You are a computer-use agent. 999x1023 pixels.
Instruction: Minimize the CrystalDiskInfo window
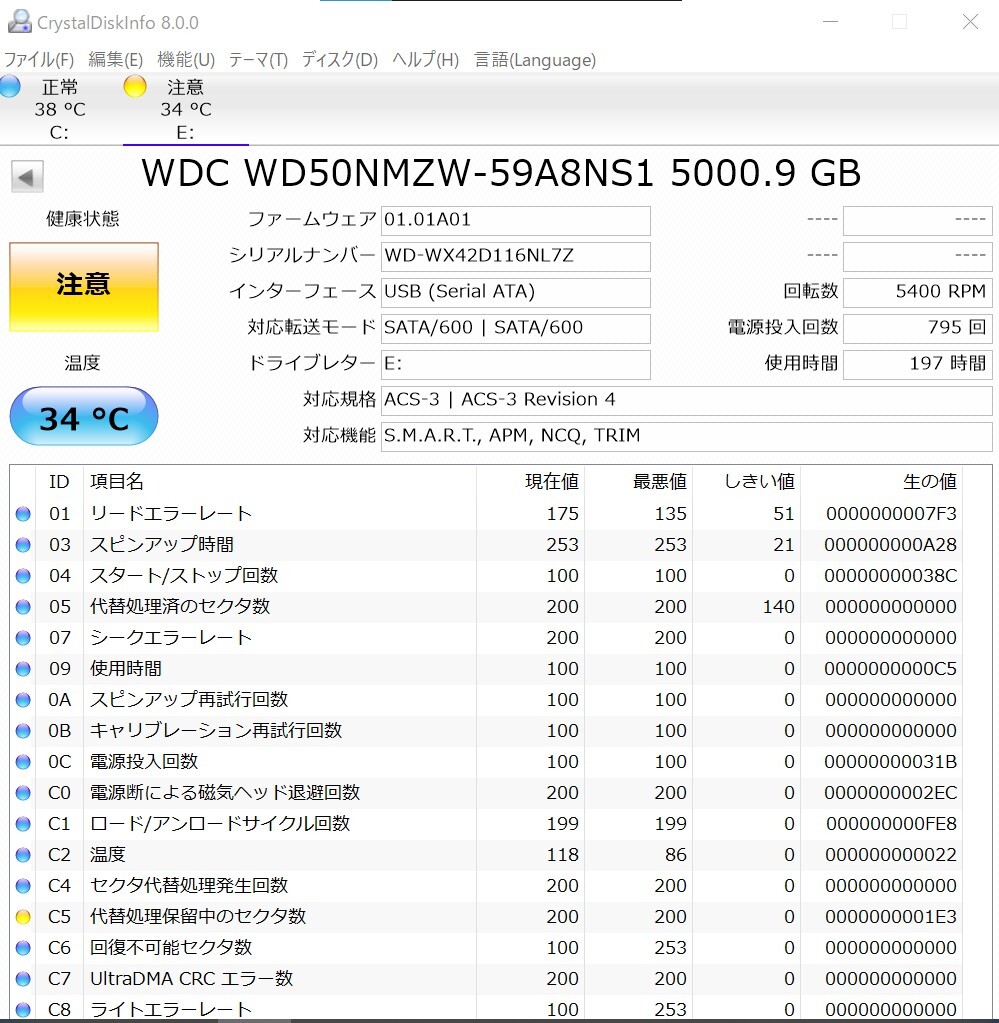point(830,22)
